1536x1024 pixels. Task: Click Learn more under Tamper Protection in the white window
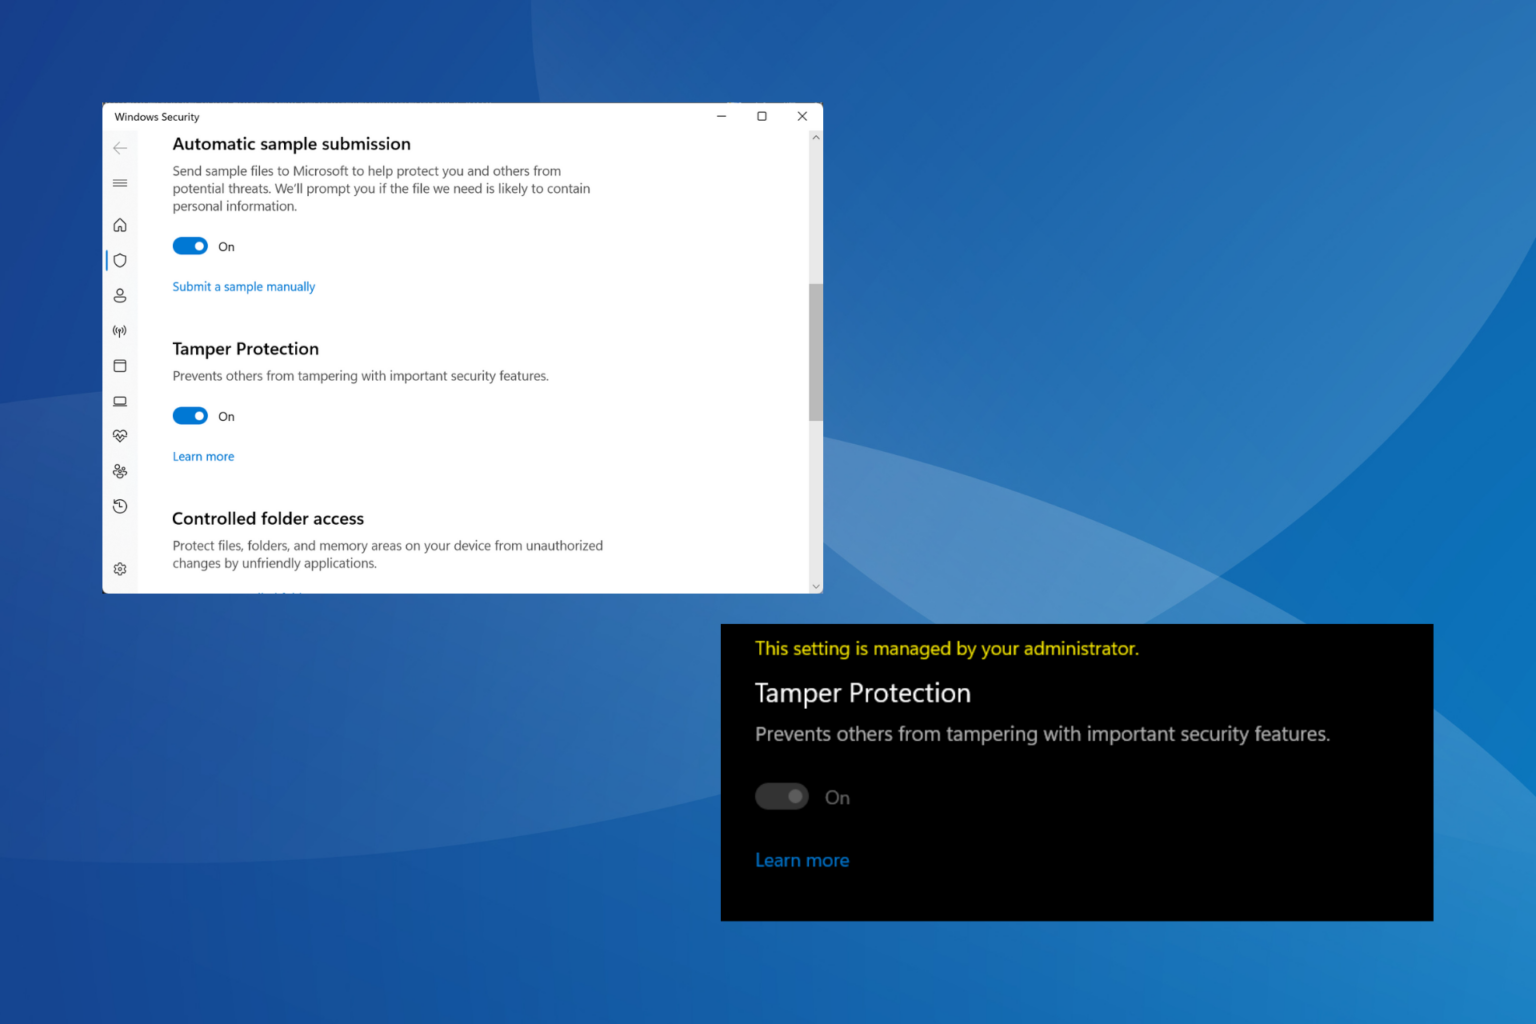pos(203,457)
